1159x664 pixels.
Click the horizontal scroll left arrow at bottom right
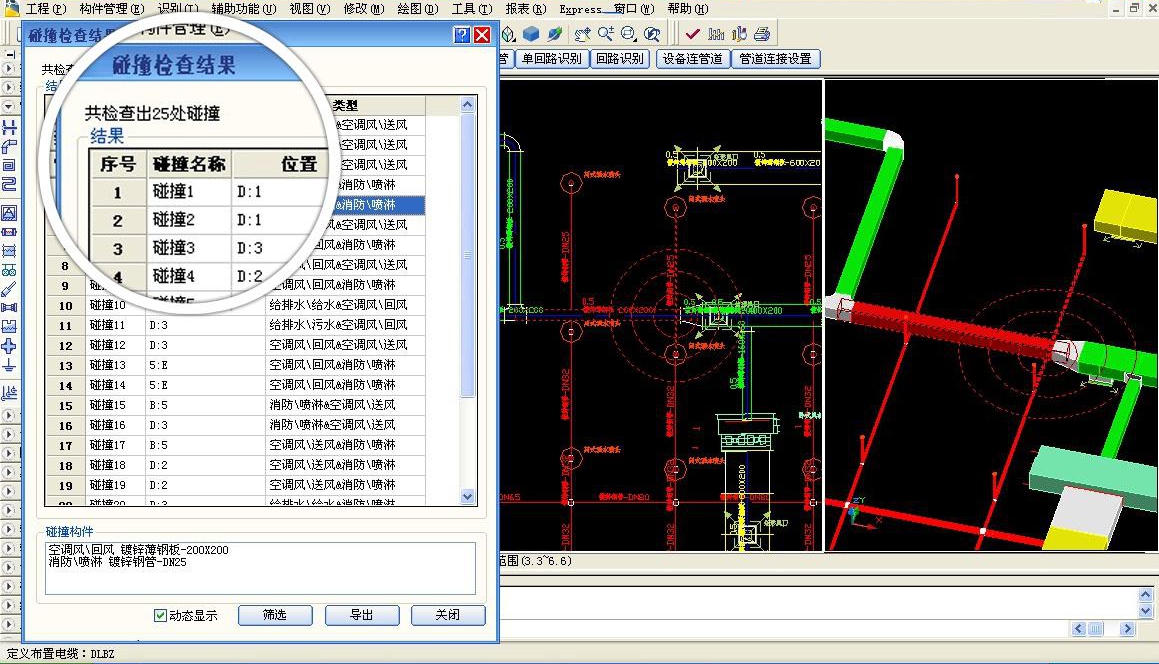coord(1078,629)
